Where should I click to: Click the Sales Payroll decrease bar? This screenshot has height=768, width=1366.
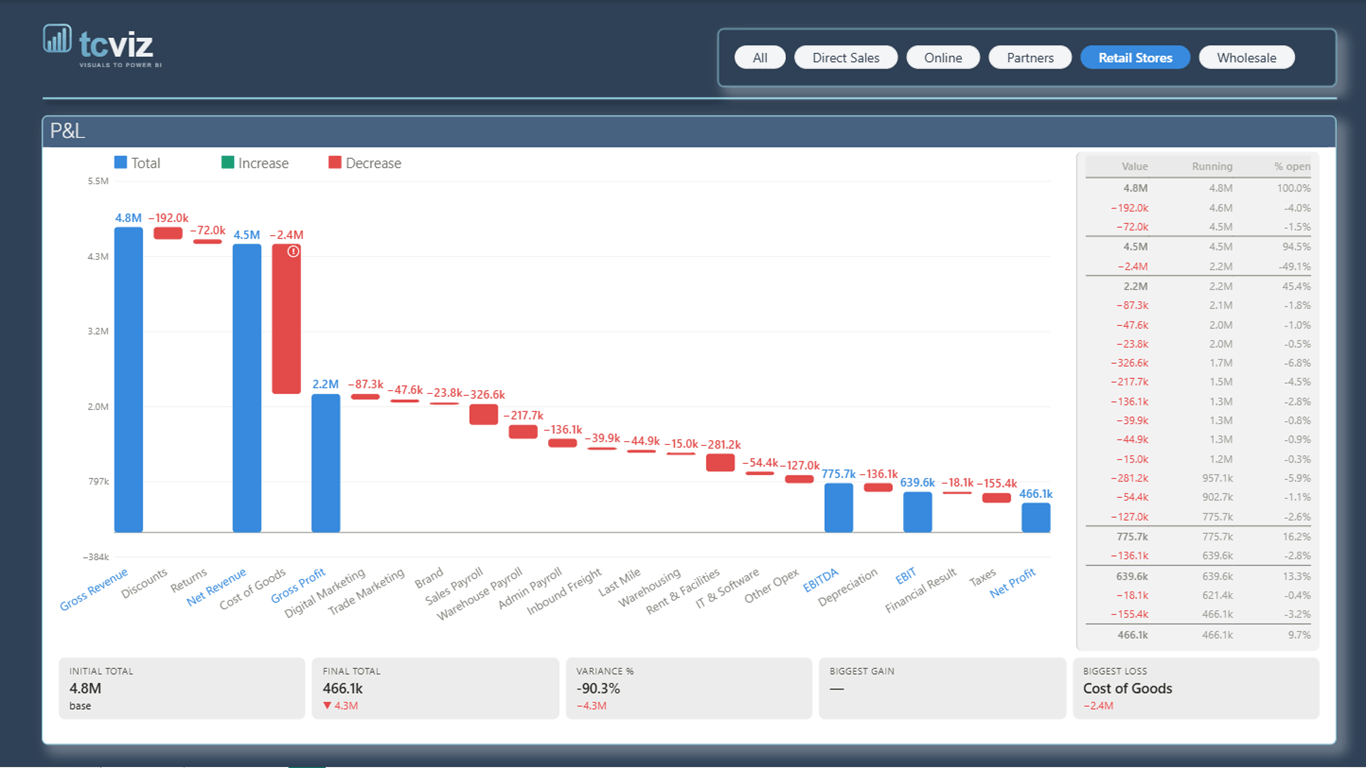(x=484, y=414)
